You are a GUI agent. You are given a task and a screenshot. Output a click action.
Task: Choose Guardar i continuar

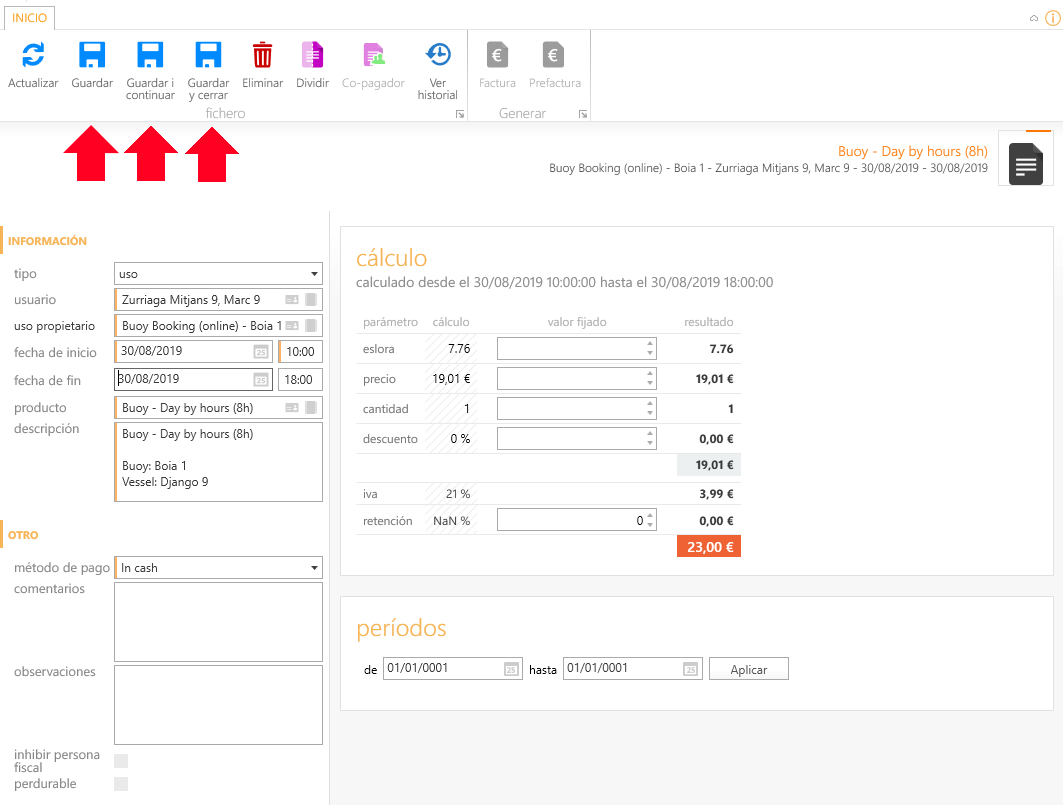click(150, 55)
